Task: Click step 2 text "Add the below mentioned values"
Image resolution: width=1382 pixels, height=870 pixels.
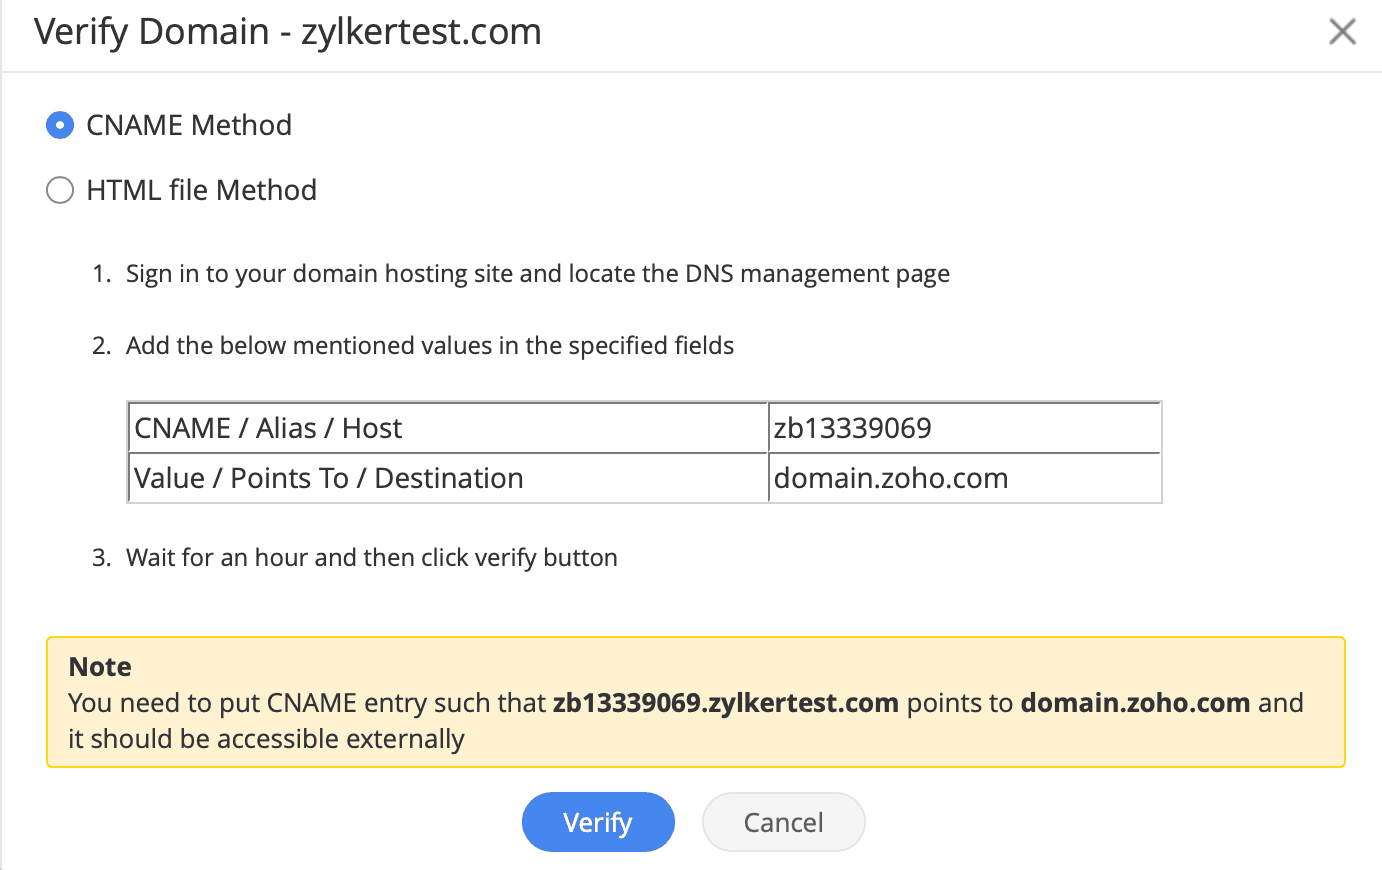Action: [430, 346]
